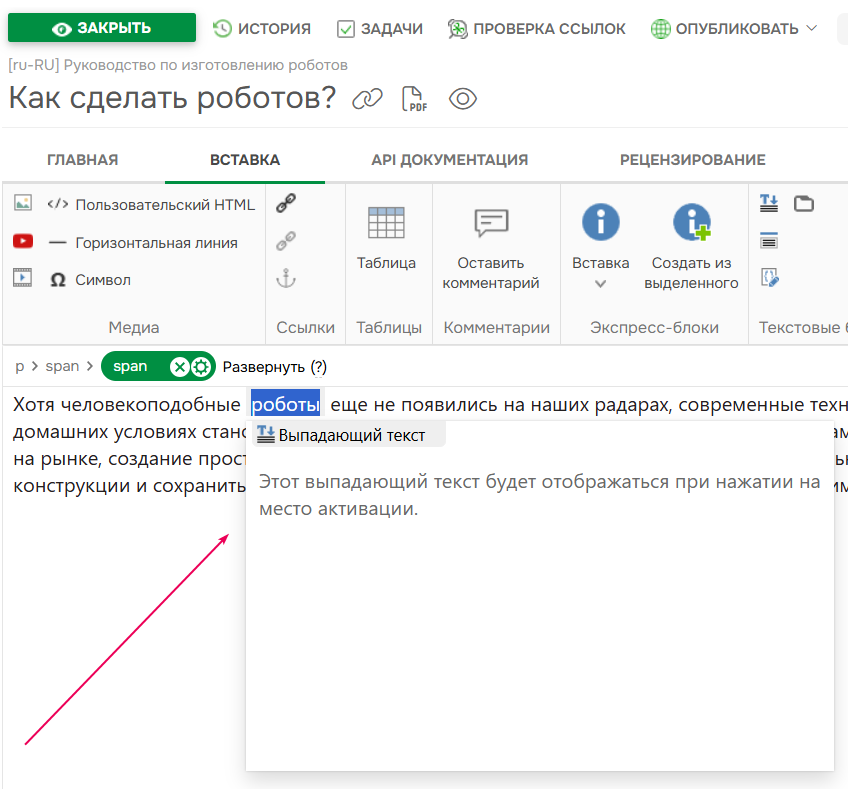Viewport: 848px width, 789px height.
Task: Toggle preview with the eye icon near the title
Action: click(462, 99)
